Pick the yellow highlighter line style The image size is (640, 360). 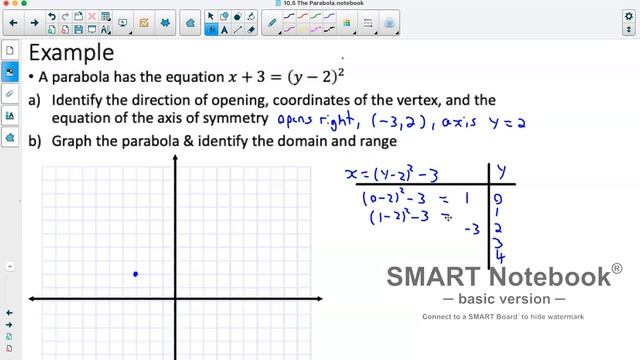(302, 29)
